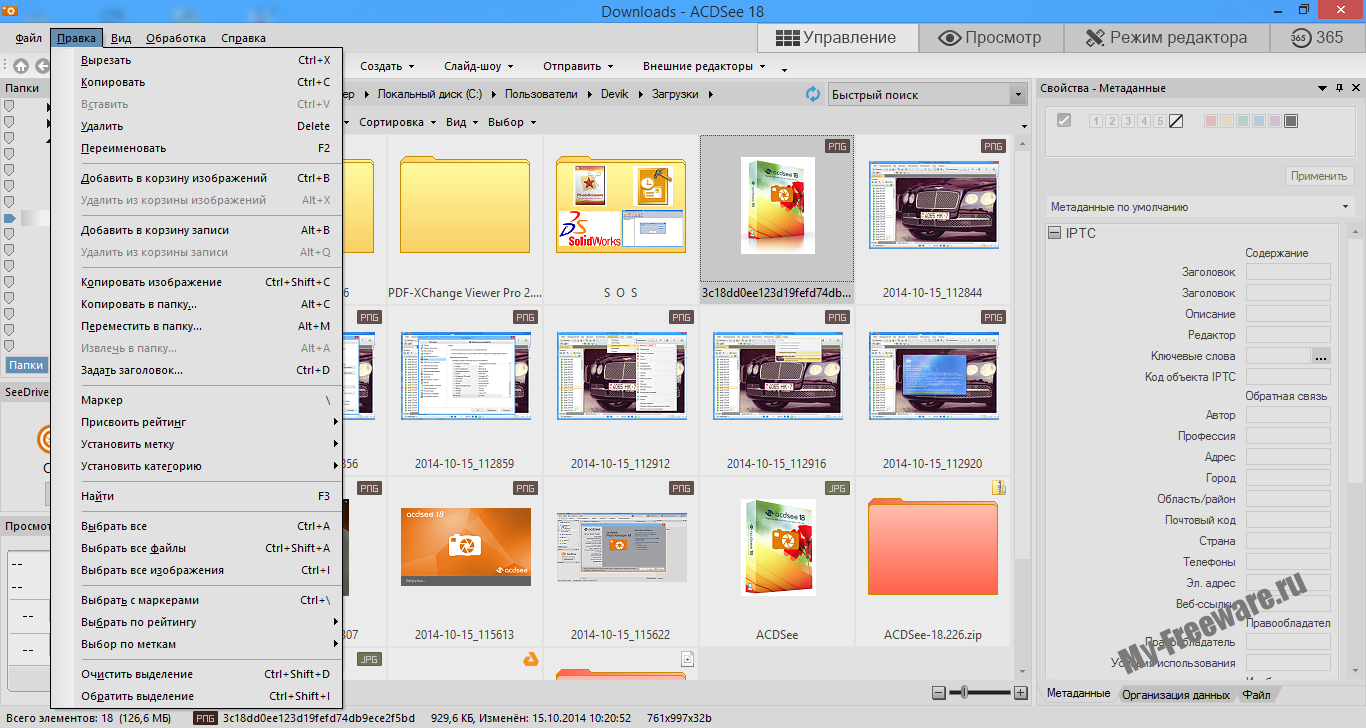1366x728 pixels.
Task: Move the thumbnail zoom slider handle
Action: point(964,693)
